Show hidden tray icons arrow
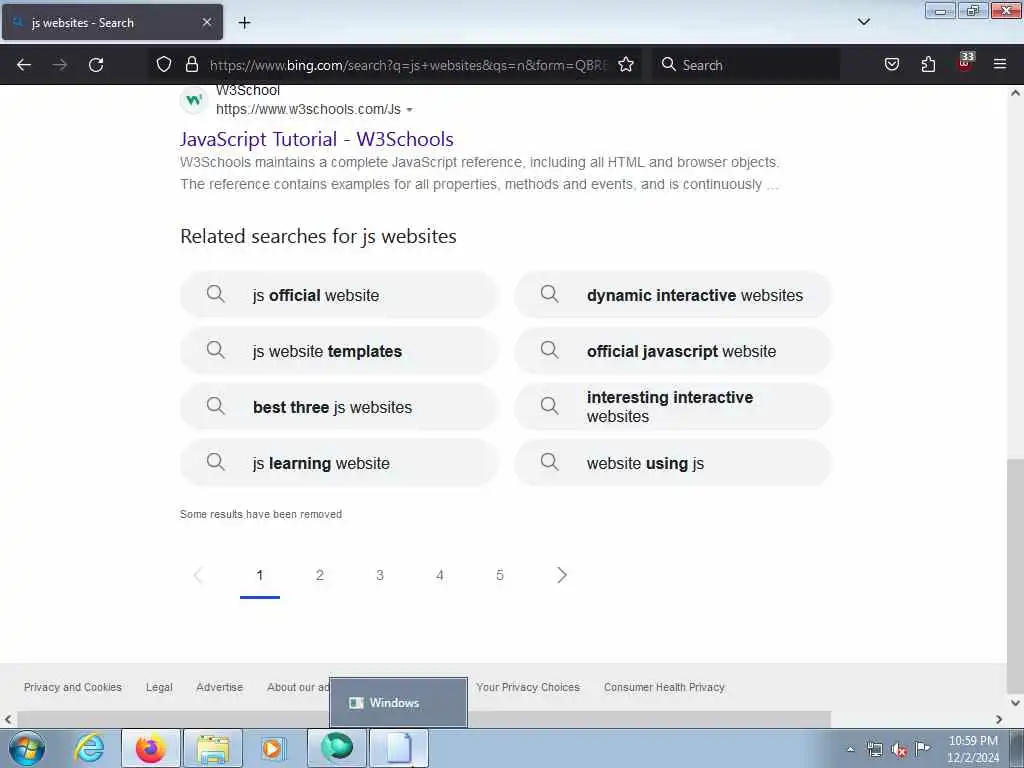The width and height of the screenshot is (1024, 768). [850, 750]
